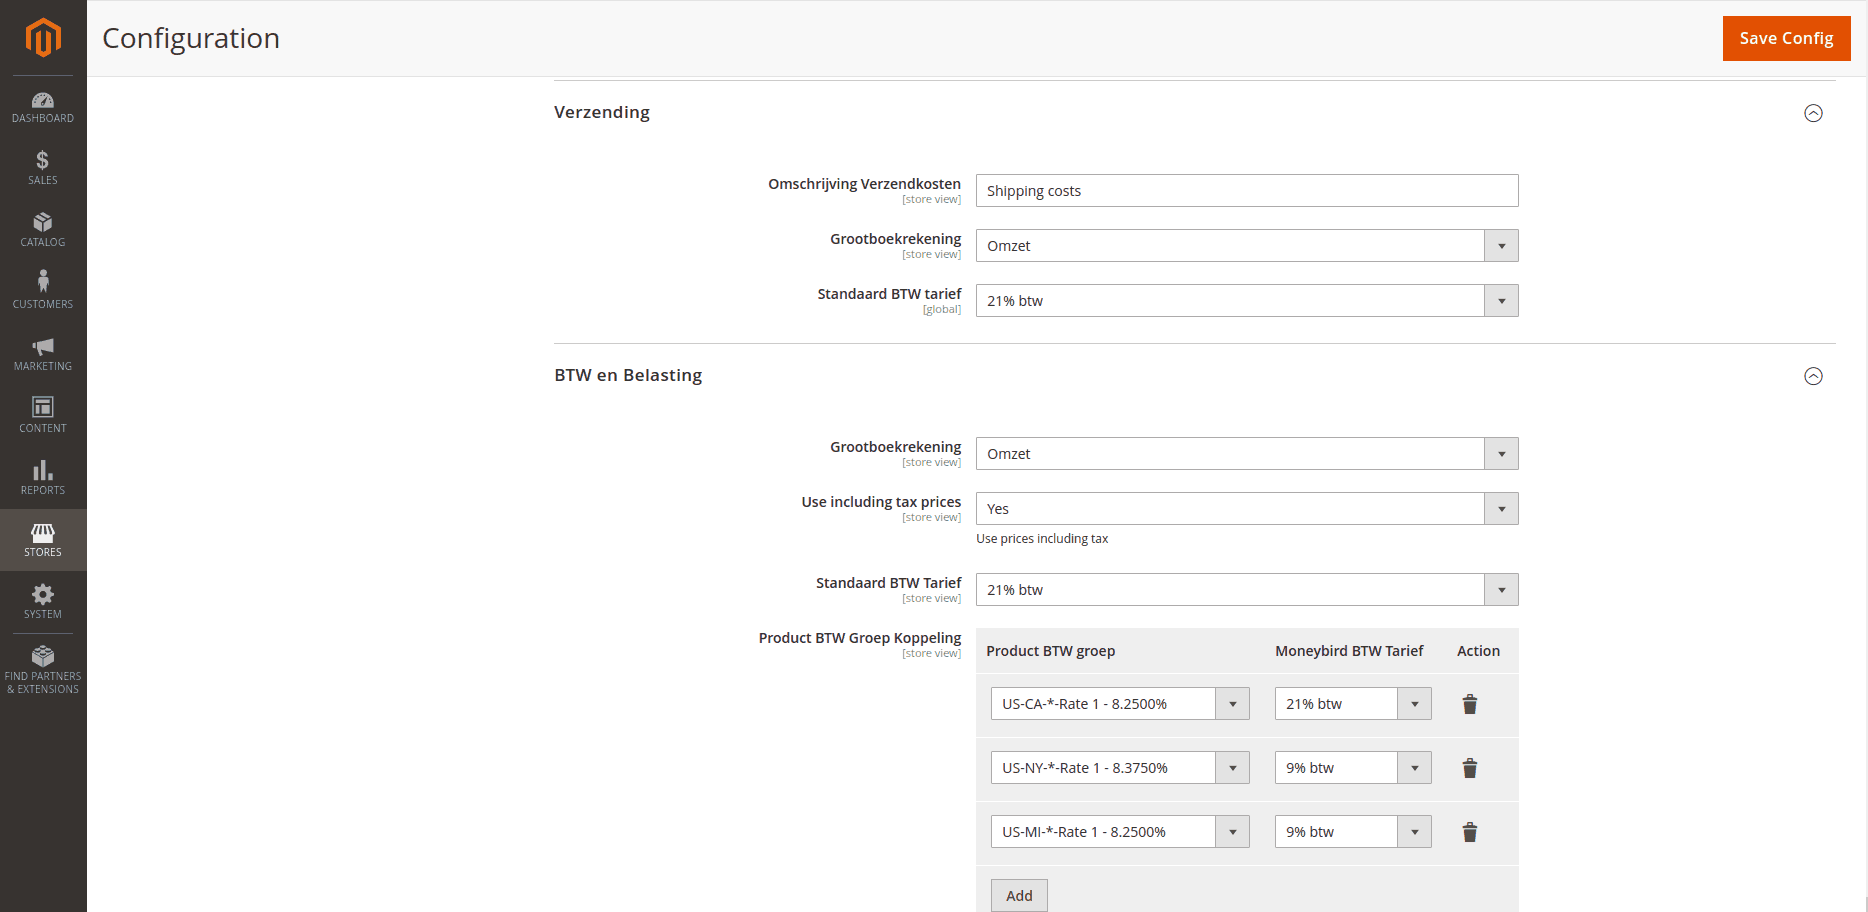This screenshot has width=1868, height=912.
Task: Open the Catalog sidebar menu
Action: point(43,231)
